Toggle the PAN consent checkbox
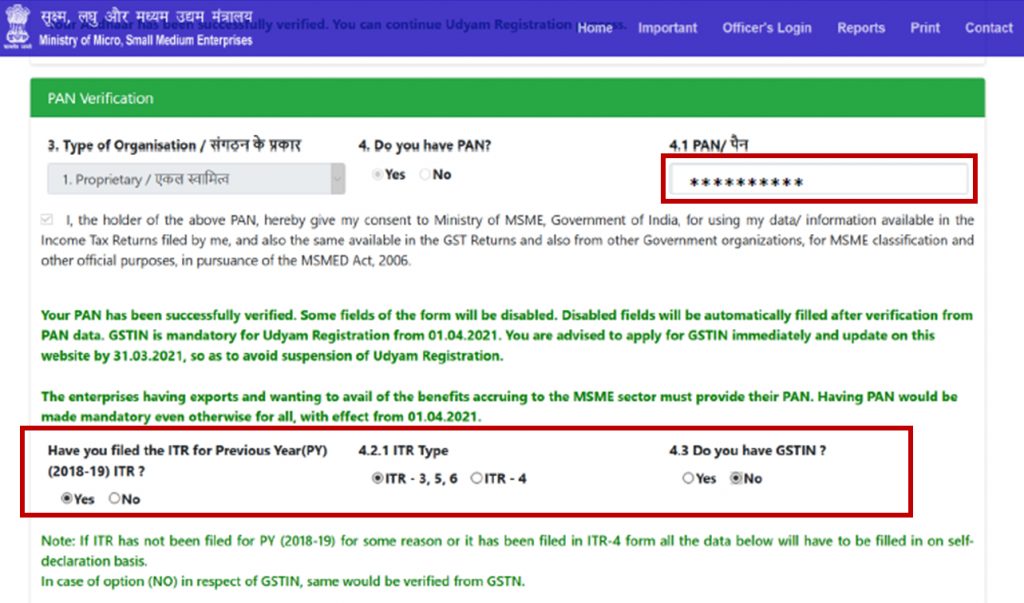 click(48, 220)
